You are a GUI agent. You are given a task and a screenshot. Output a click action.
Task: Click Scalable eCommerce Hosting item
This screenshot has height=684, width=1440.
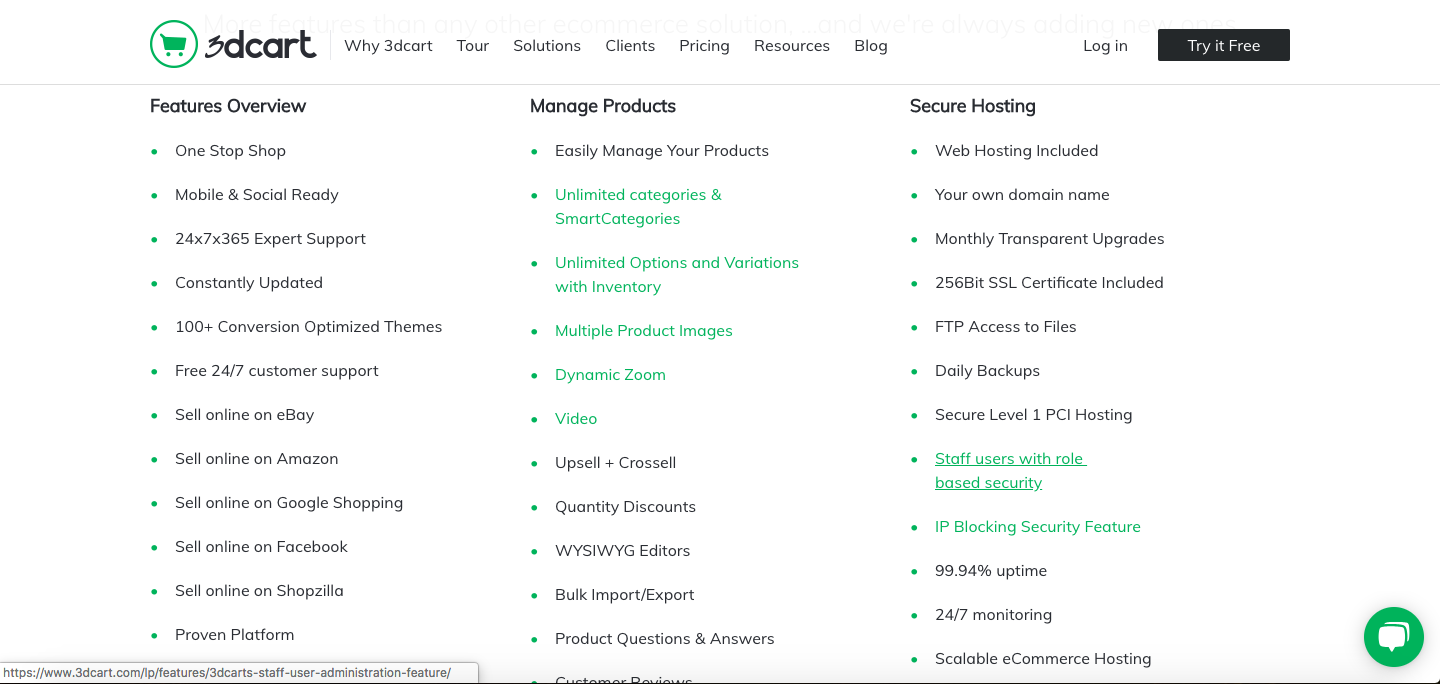(x=1043, y=659)
